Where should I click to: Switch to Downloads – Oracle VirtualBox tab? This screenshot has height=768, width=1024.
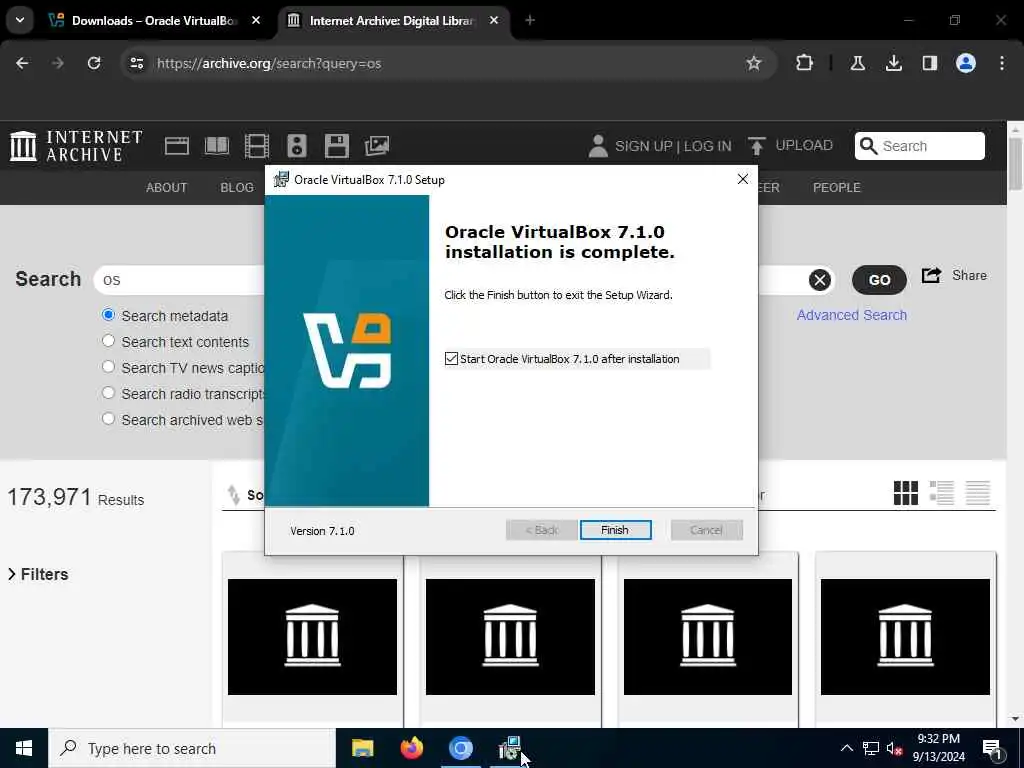click(155, 21)
